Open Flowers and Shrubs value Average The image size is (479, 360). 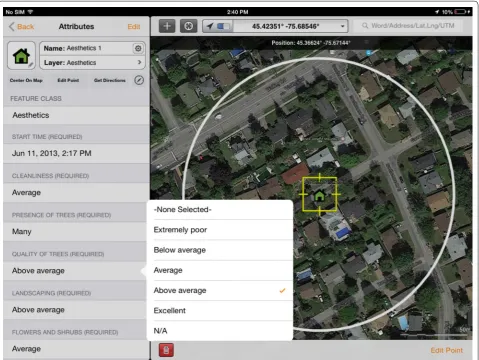click(x=76, y=349)
